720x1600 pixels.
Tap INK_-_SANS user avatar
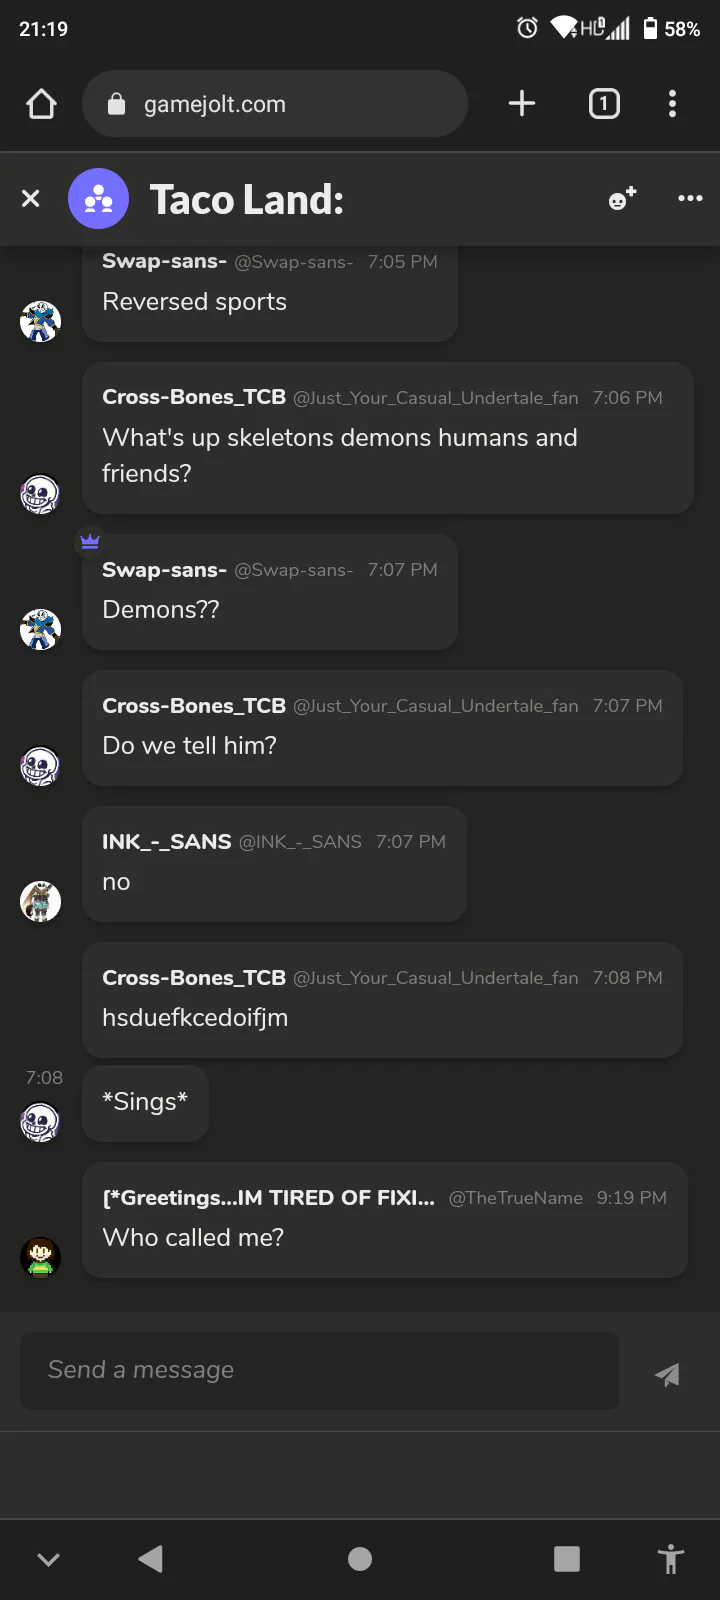click(41, 901)
